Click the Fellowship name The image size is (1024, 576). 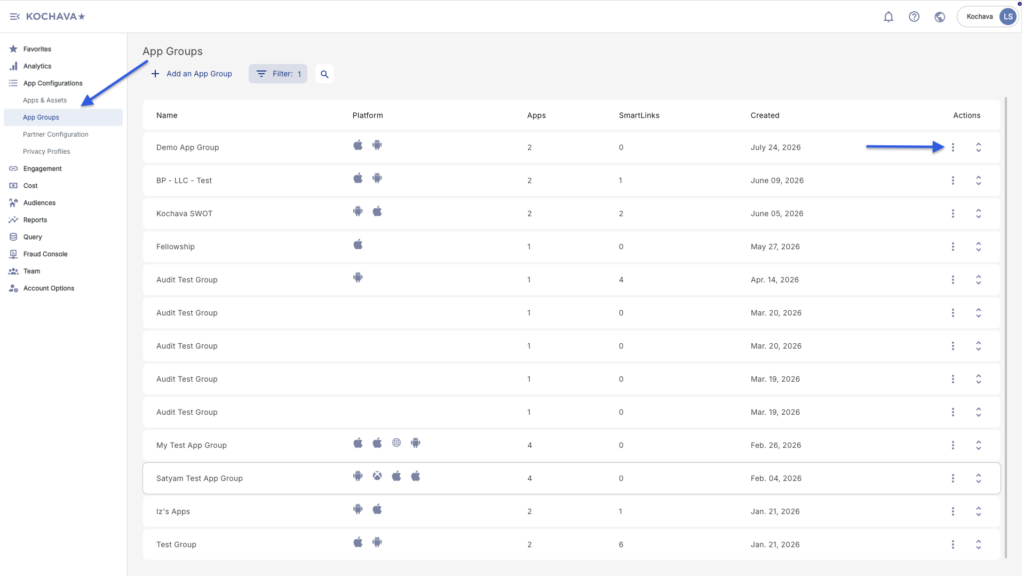[175, 247]
